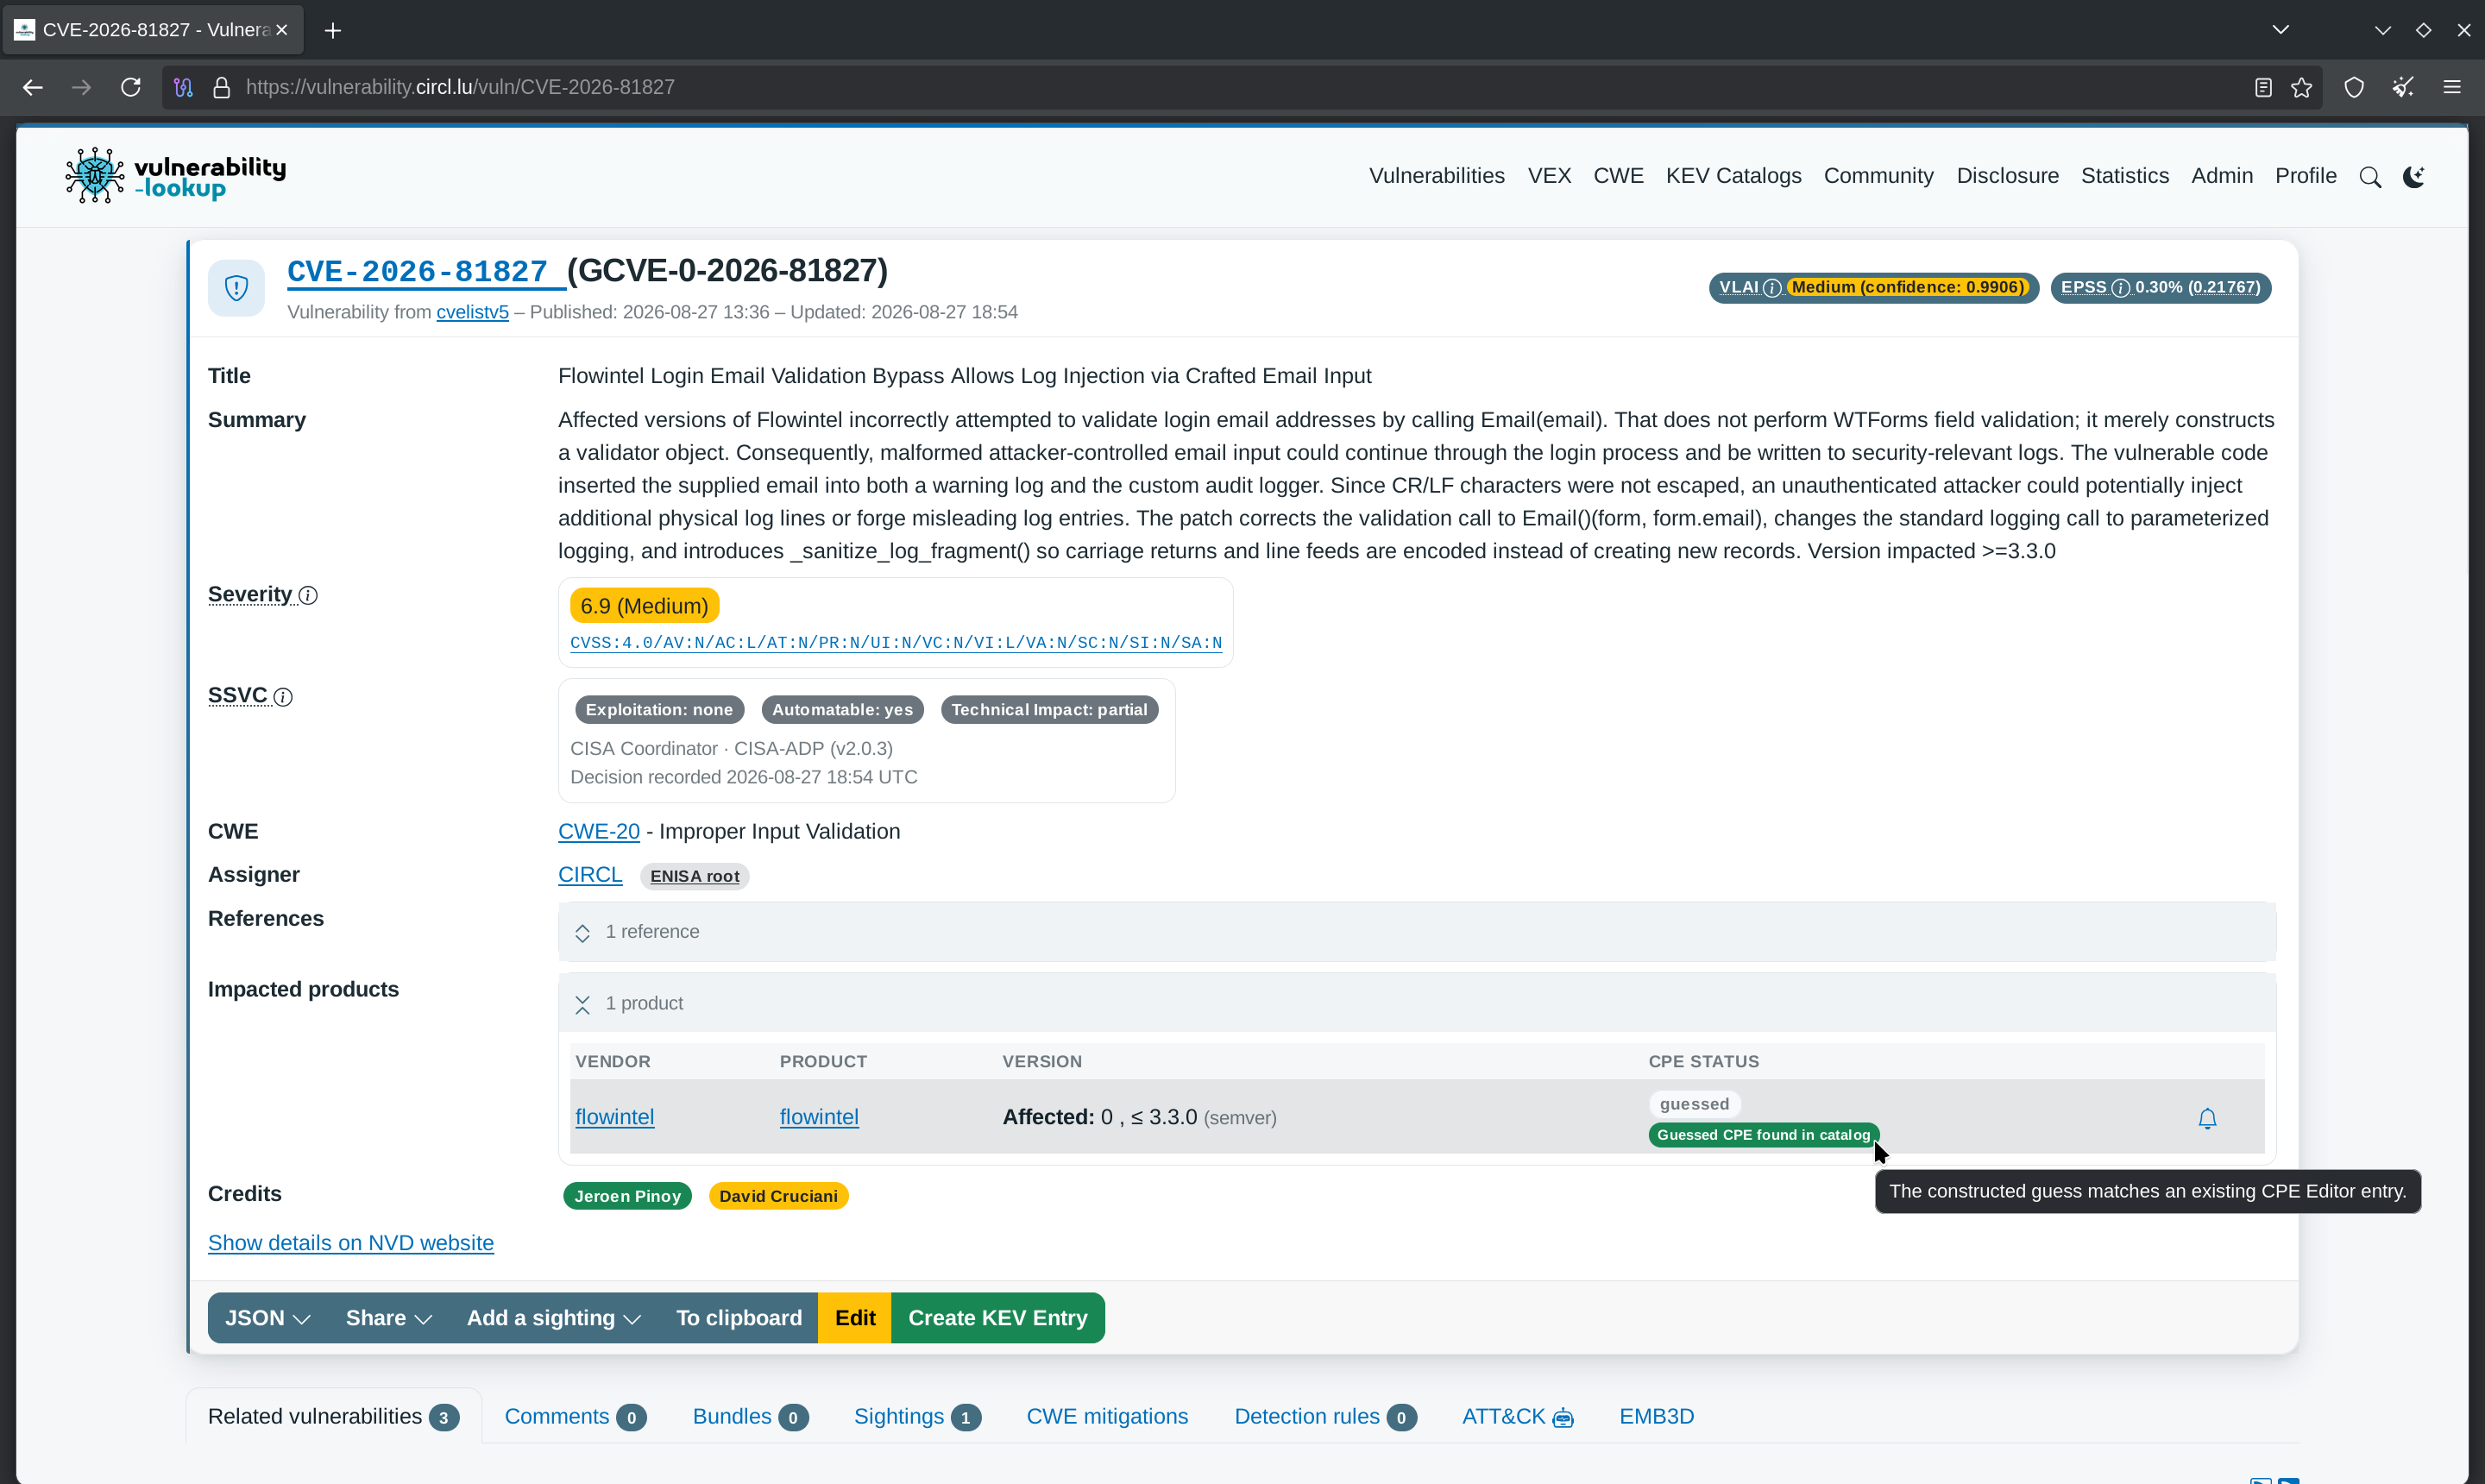The width and height of the screenshot is (2485, 1484).
Task: Open the Add a sighting dropdown
Action: coord(554,1319)
